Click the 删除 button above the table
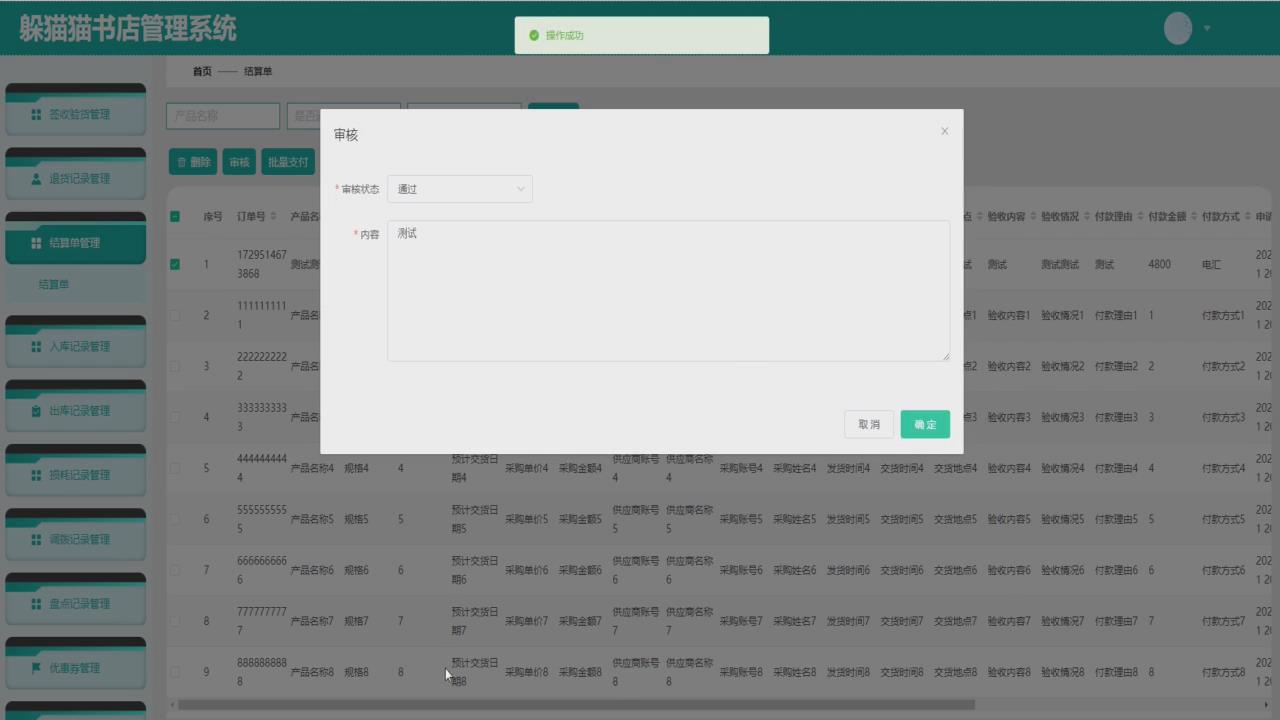The height and width of the screenshot is (720, 1280). pos(193,162)
